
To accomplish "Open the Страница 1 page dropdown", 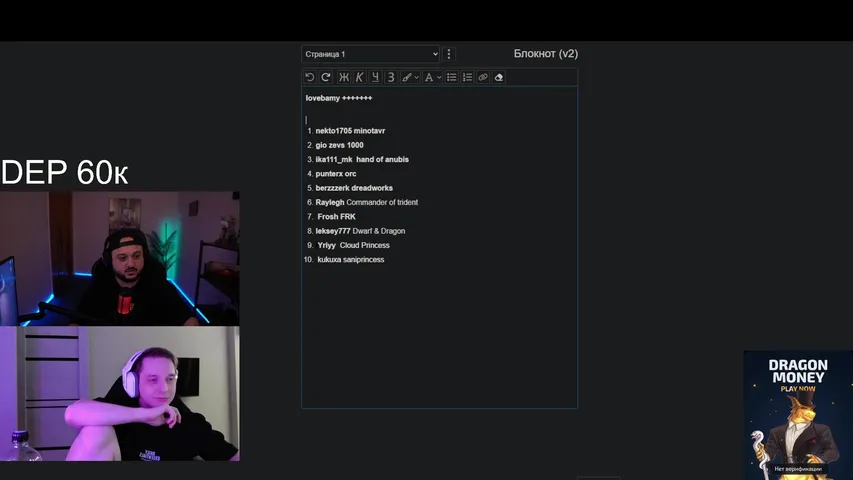I will click(x=370, y=54).
